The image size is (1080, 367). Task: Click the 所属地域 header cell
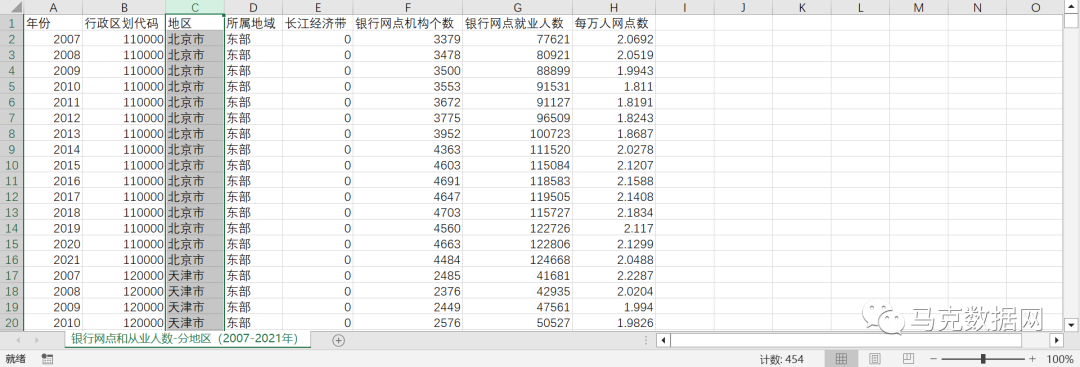coord(253,23)
